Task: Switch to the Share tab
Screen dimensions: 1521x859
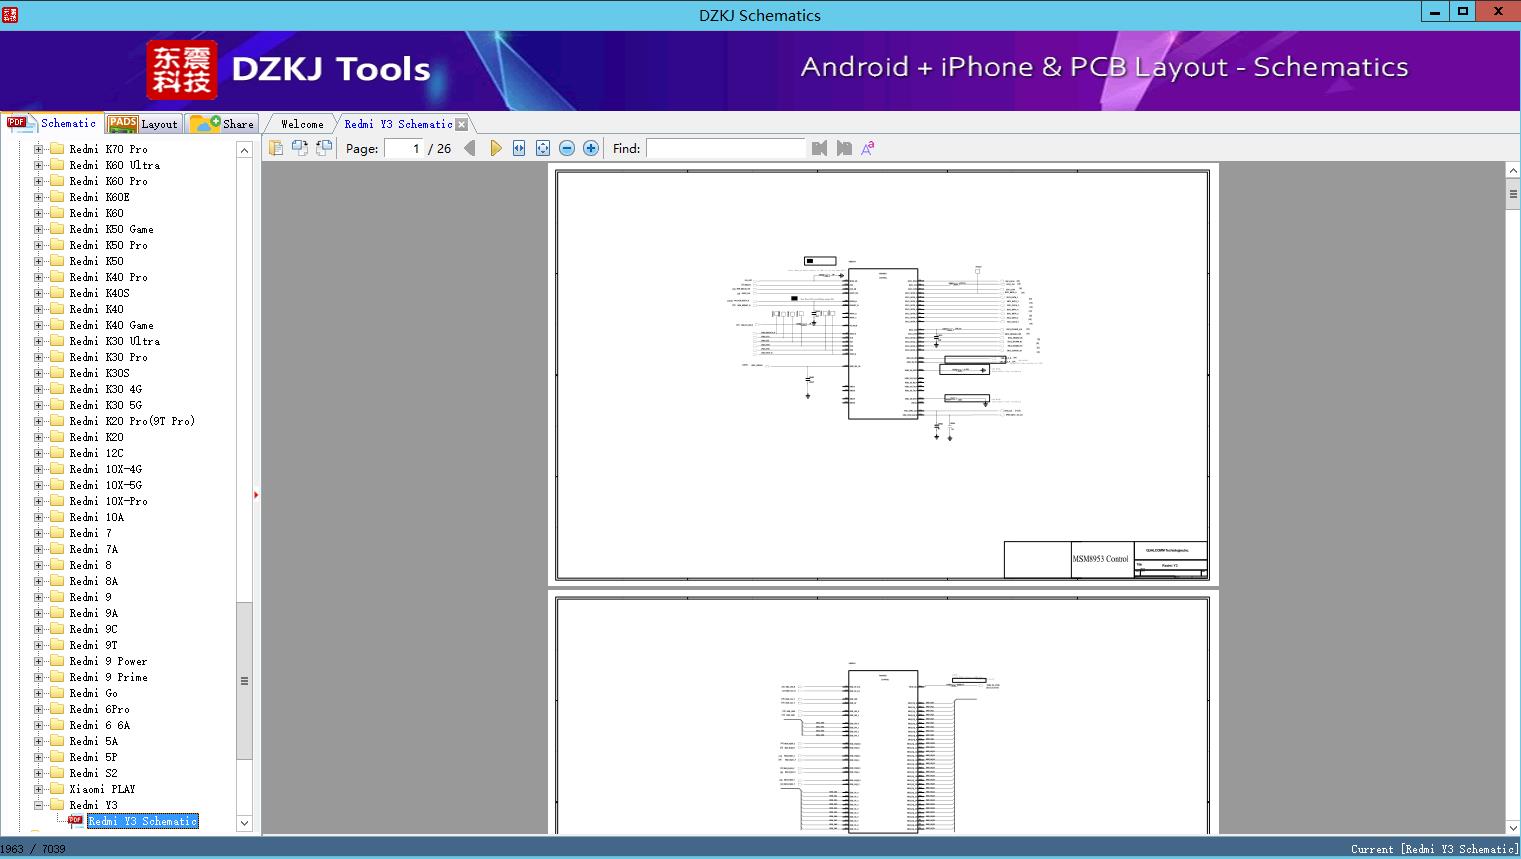Action: coord(224,123)
